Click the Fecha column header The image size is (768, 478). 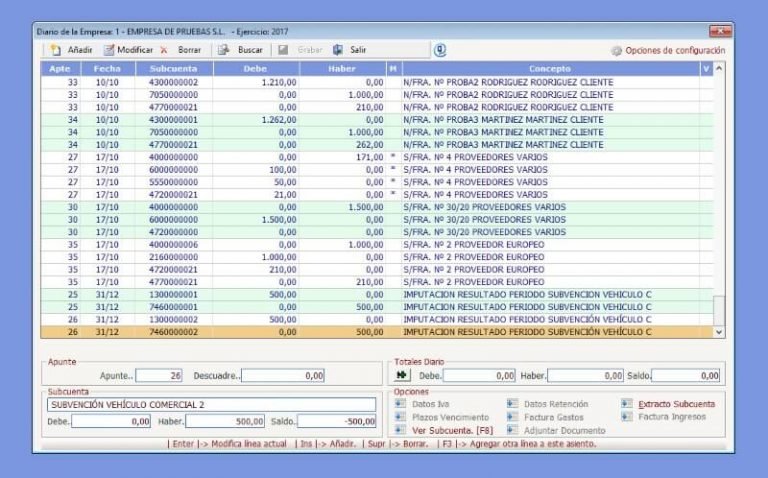coord(107,68)
